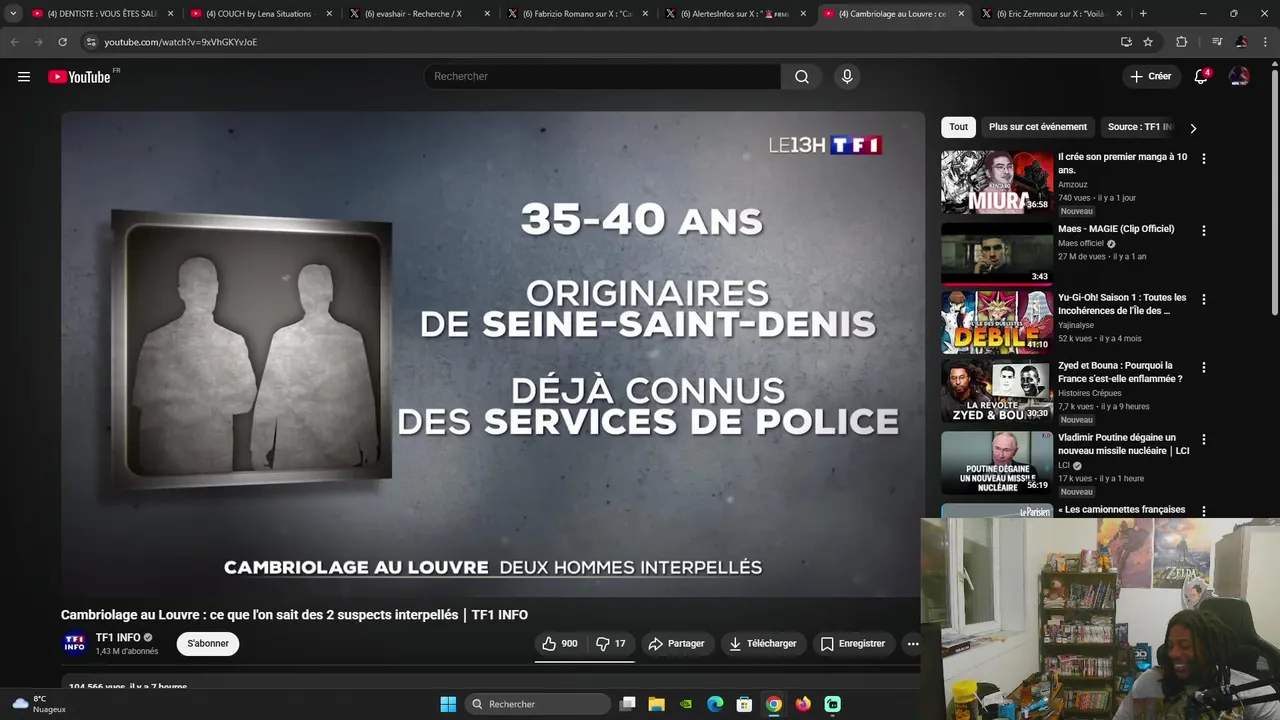Open options for camionnettes françaises video
The image size is (1280, 720).
point(1204,511)
